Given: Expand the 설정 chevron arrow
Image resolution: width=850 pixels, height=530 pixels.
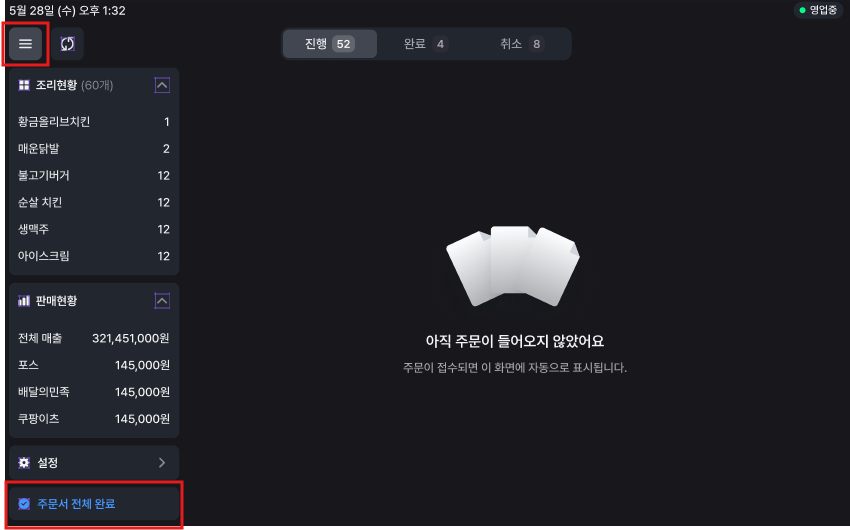Looking at the screenshot, I should 162,463.
